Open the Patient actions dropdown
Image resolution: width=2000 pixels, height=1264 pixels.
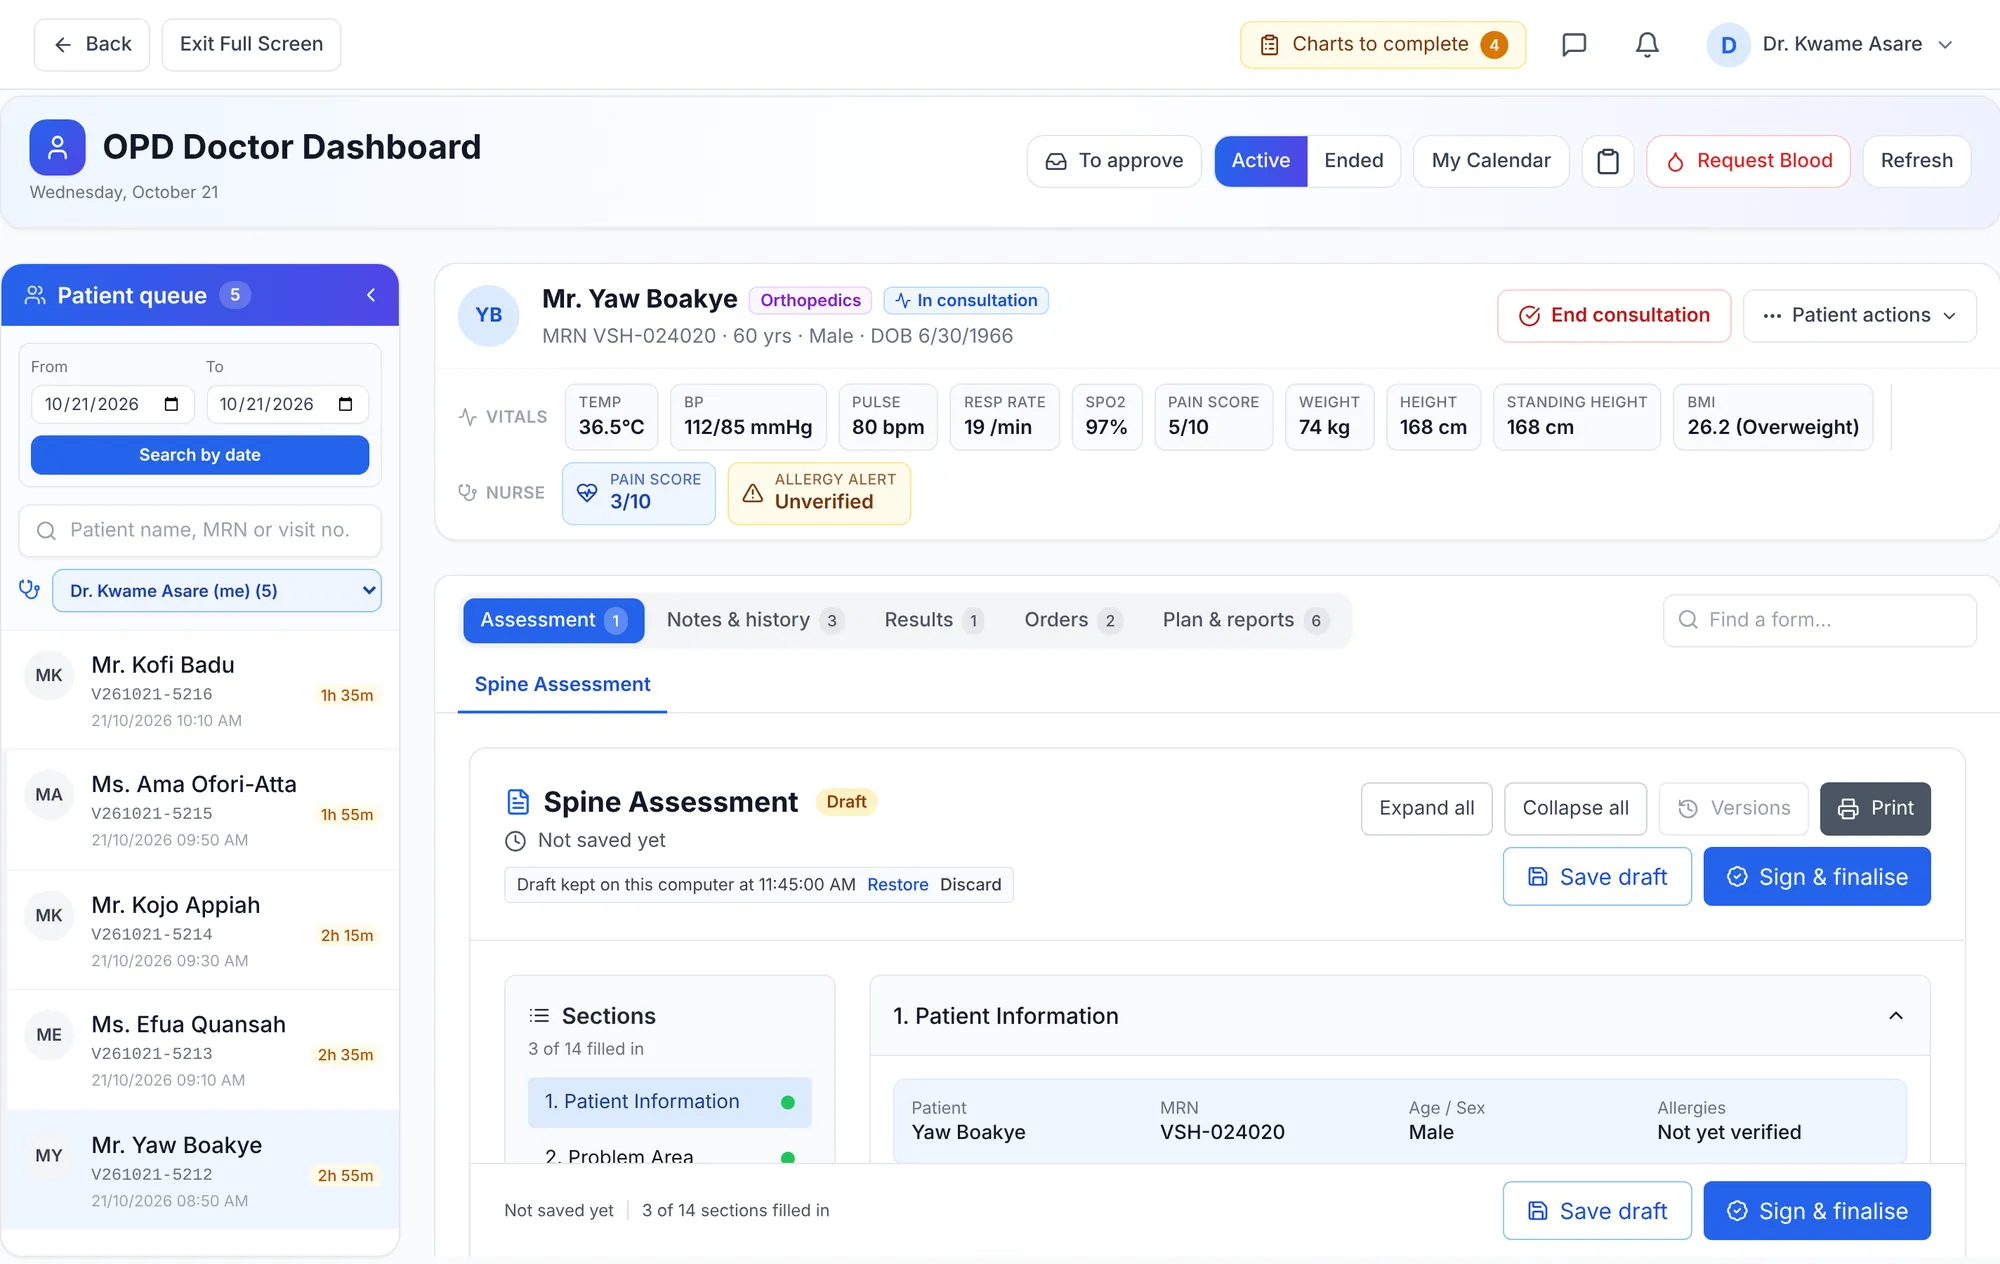click(x=1860, y=316)
